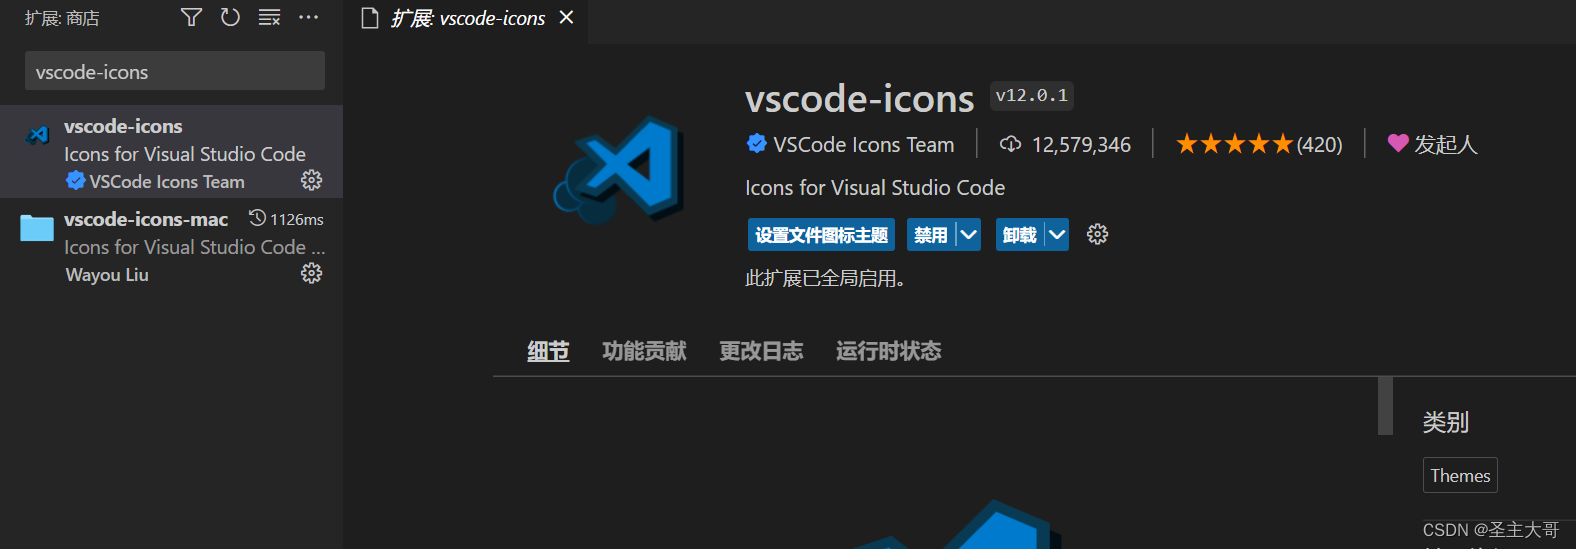Clear extension search results icon
The height and width of the screenshot is (549, 1576).
269,17
